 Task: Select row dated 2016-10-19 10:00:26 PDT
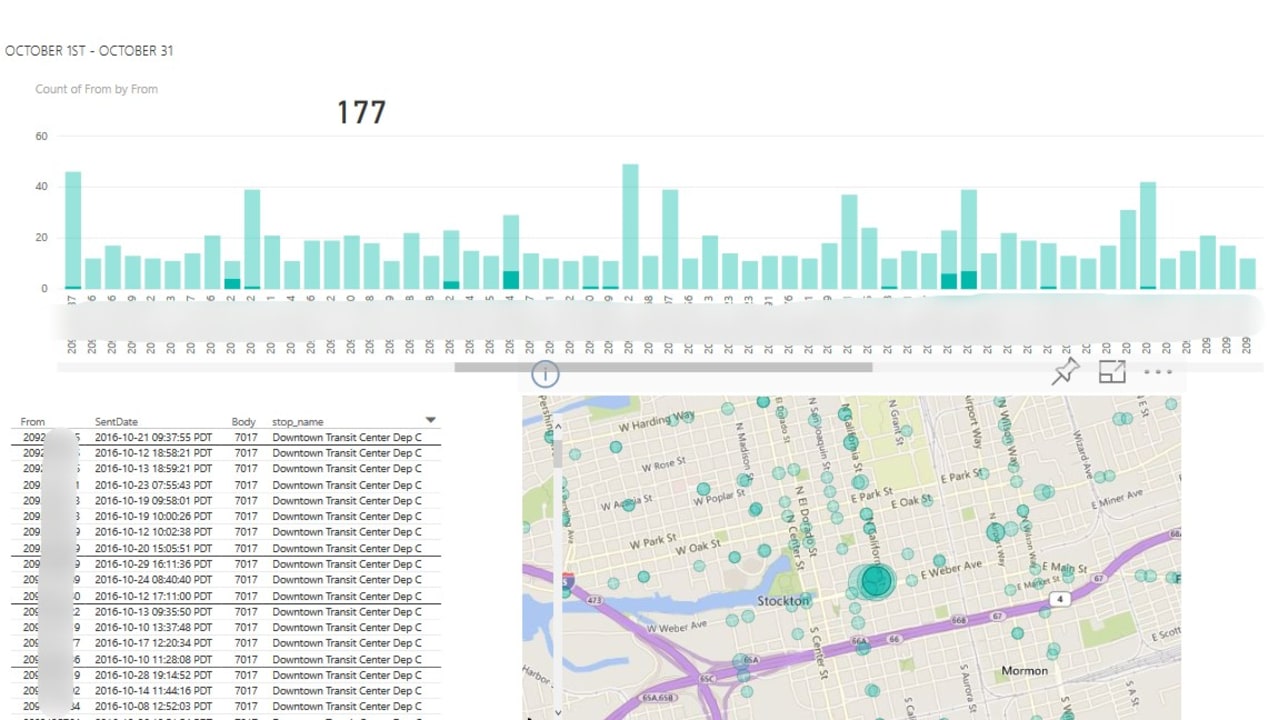click(226, 516)
